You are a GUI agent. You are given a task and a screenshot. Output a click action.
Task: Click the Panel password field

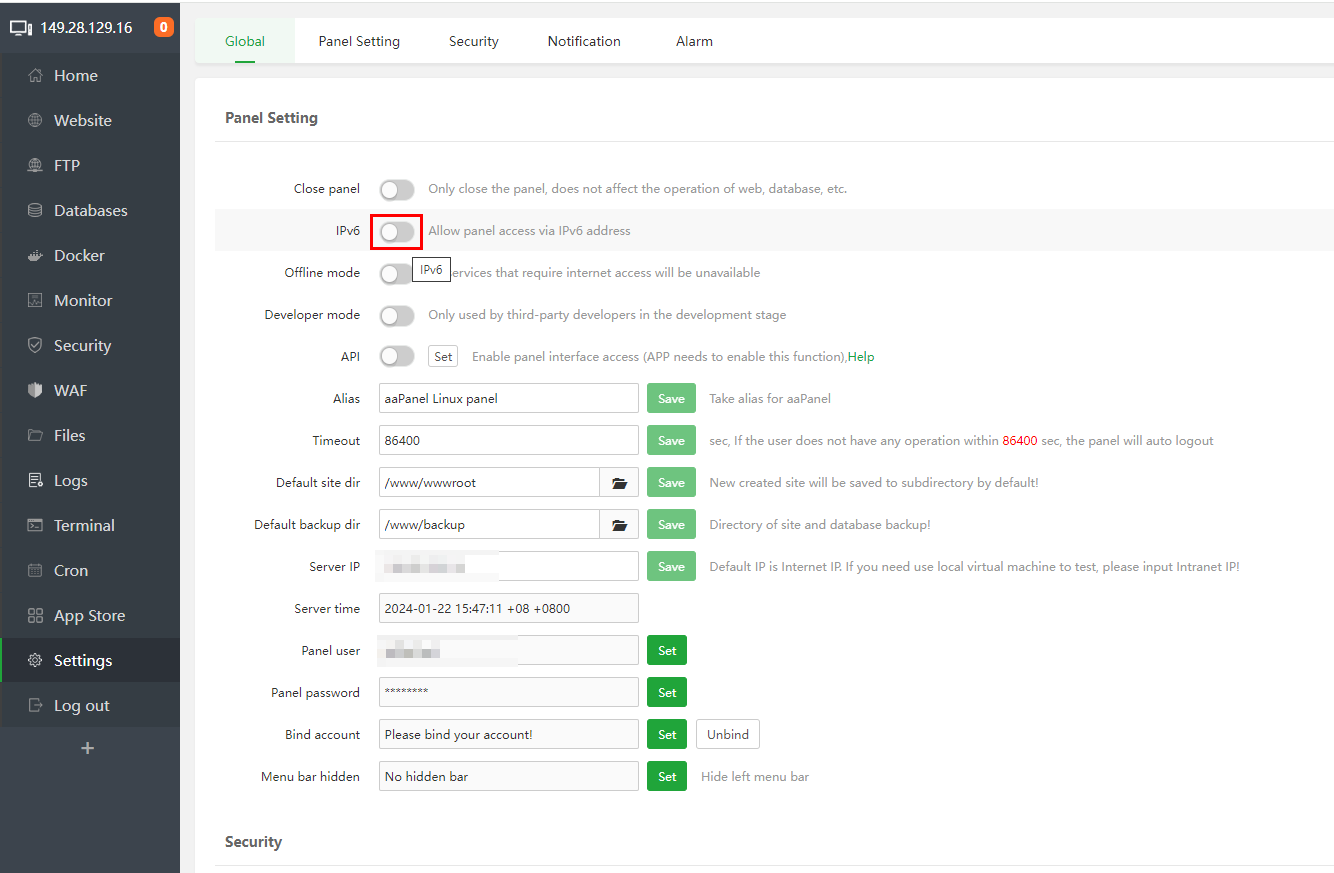coord(509,693)
